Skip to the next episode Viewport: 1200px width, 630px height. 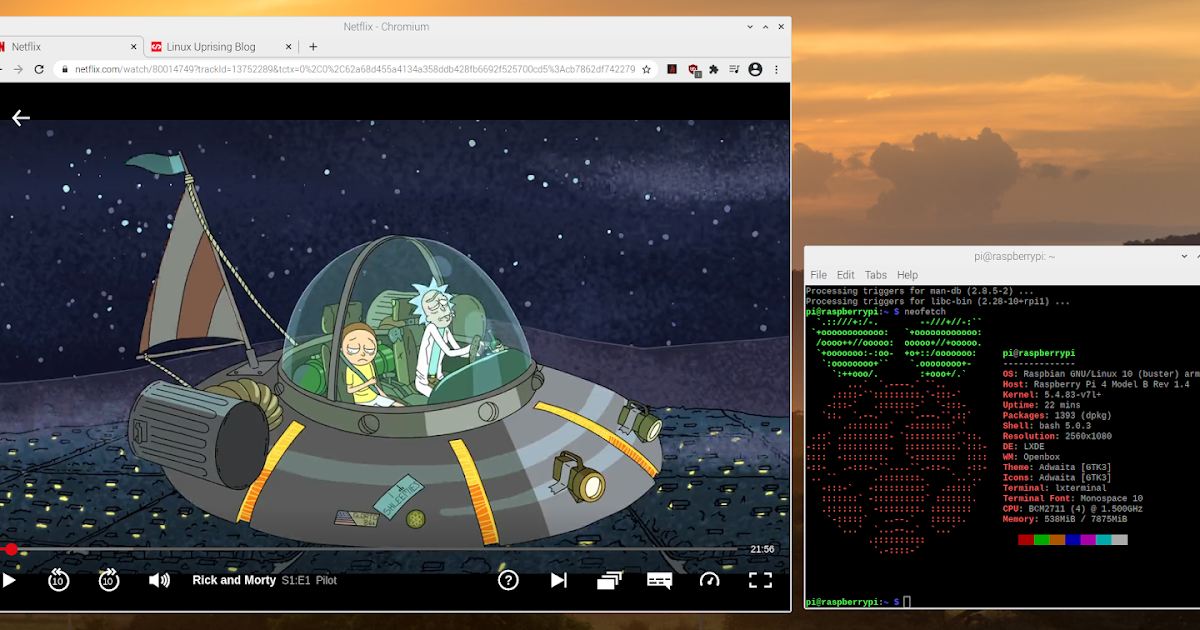[559, 580]
